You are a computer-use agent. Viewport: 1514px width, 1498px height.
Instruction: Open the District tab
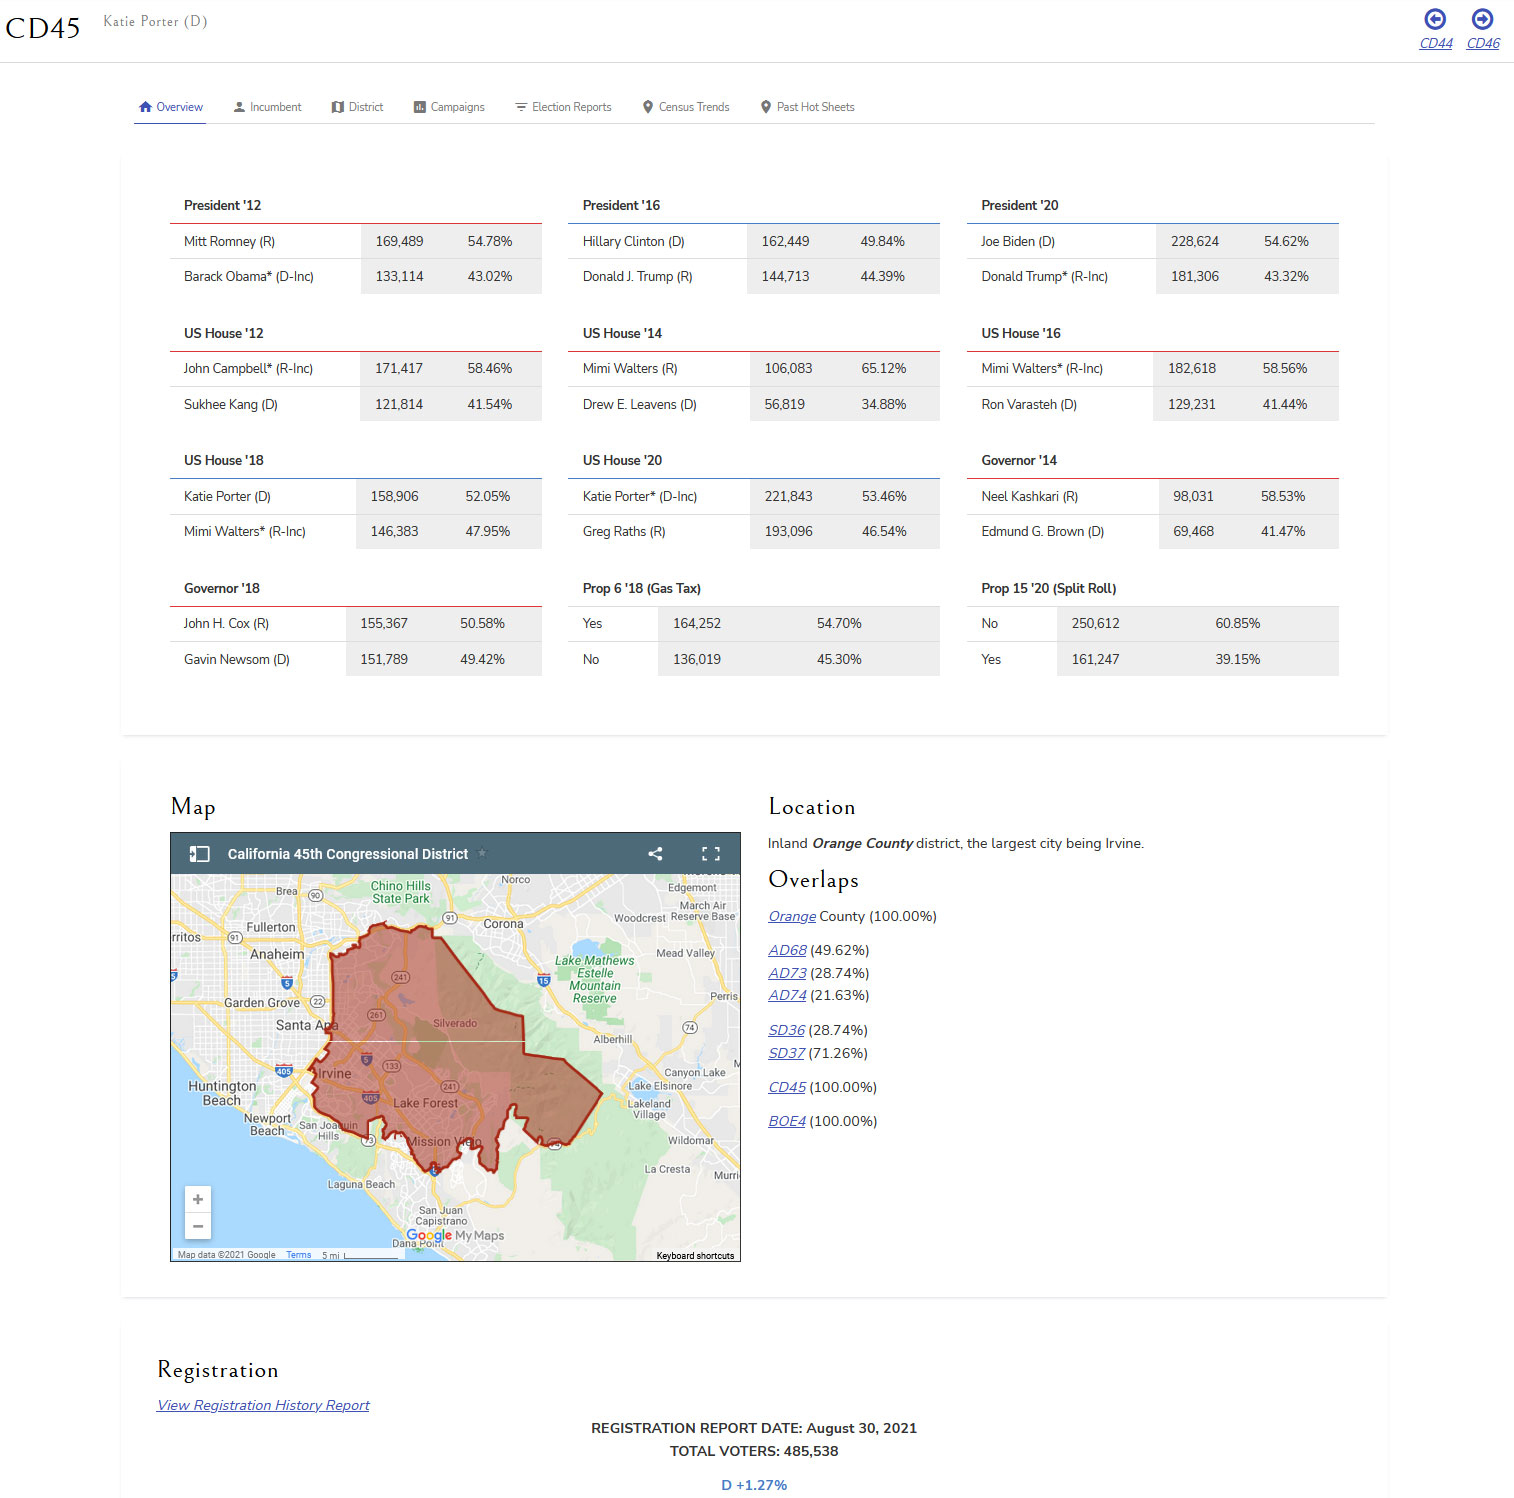tap(357, 107)
